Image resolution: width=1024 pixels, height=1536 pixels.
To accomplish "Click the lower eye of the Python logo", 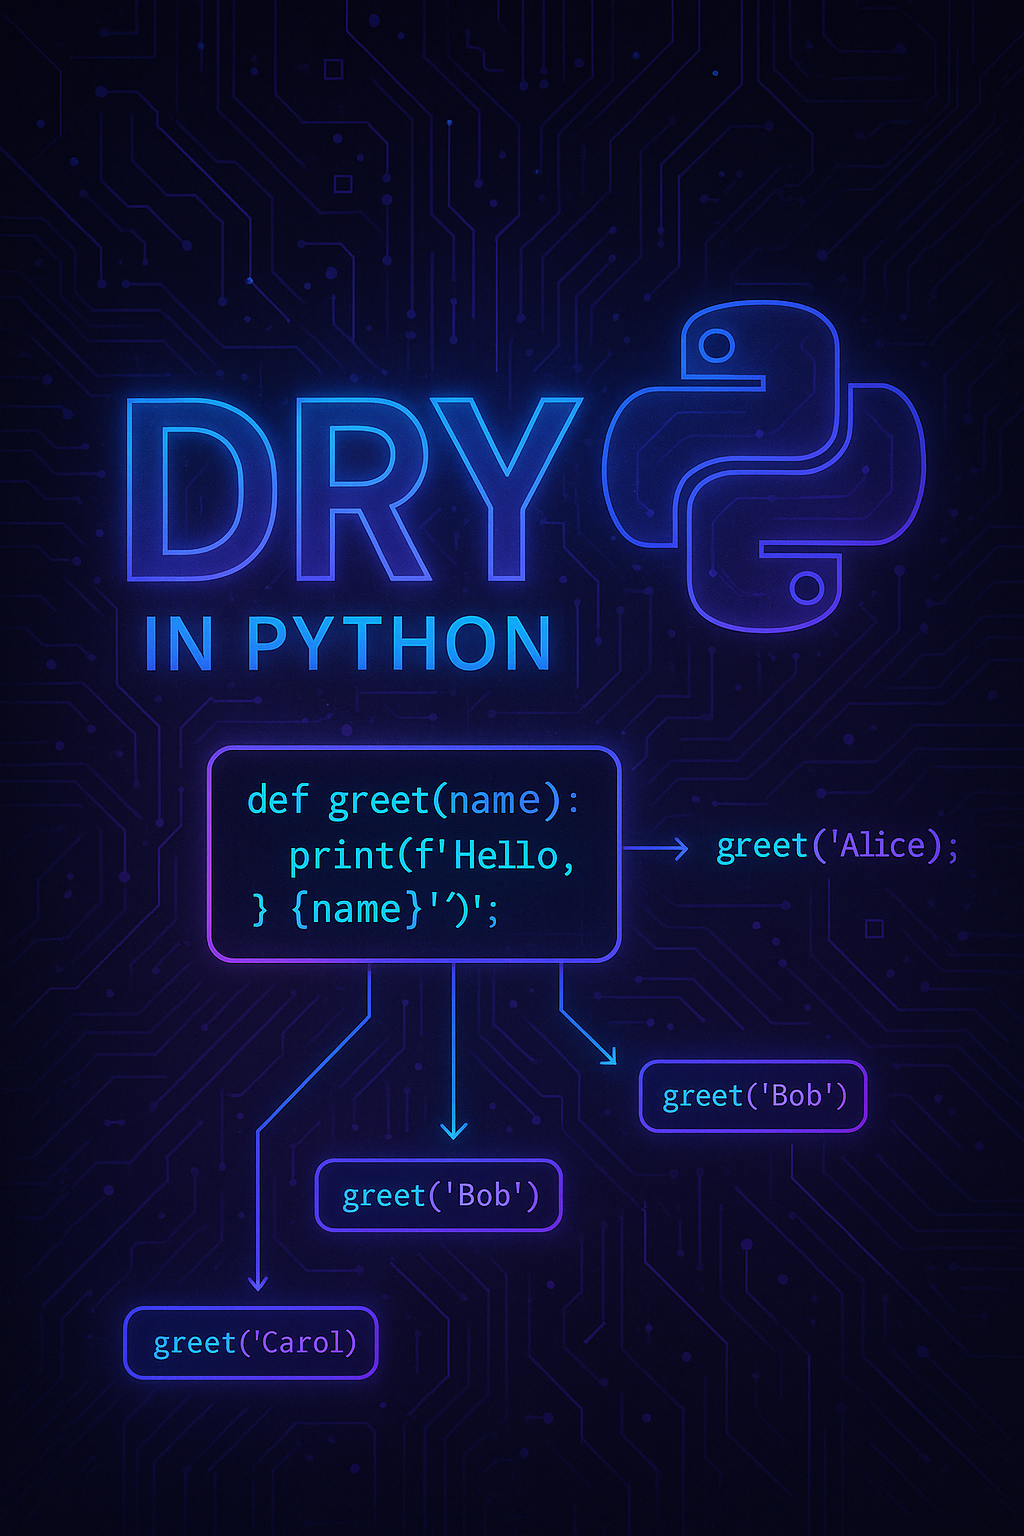I will [x=805, y=585].
